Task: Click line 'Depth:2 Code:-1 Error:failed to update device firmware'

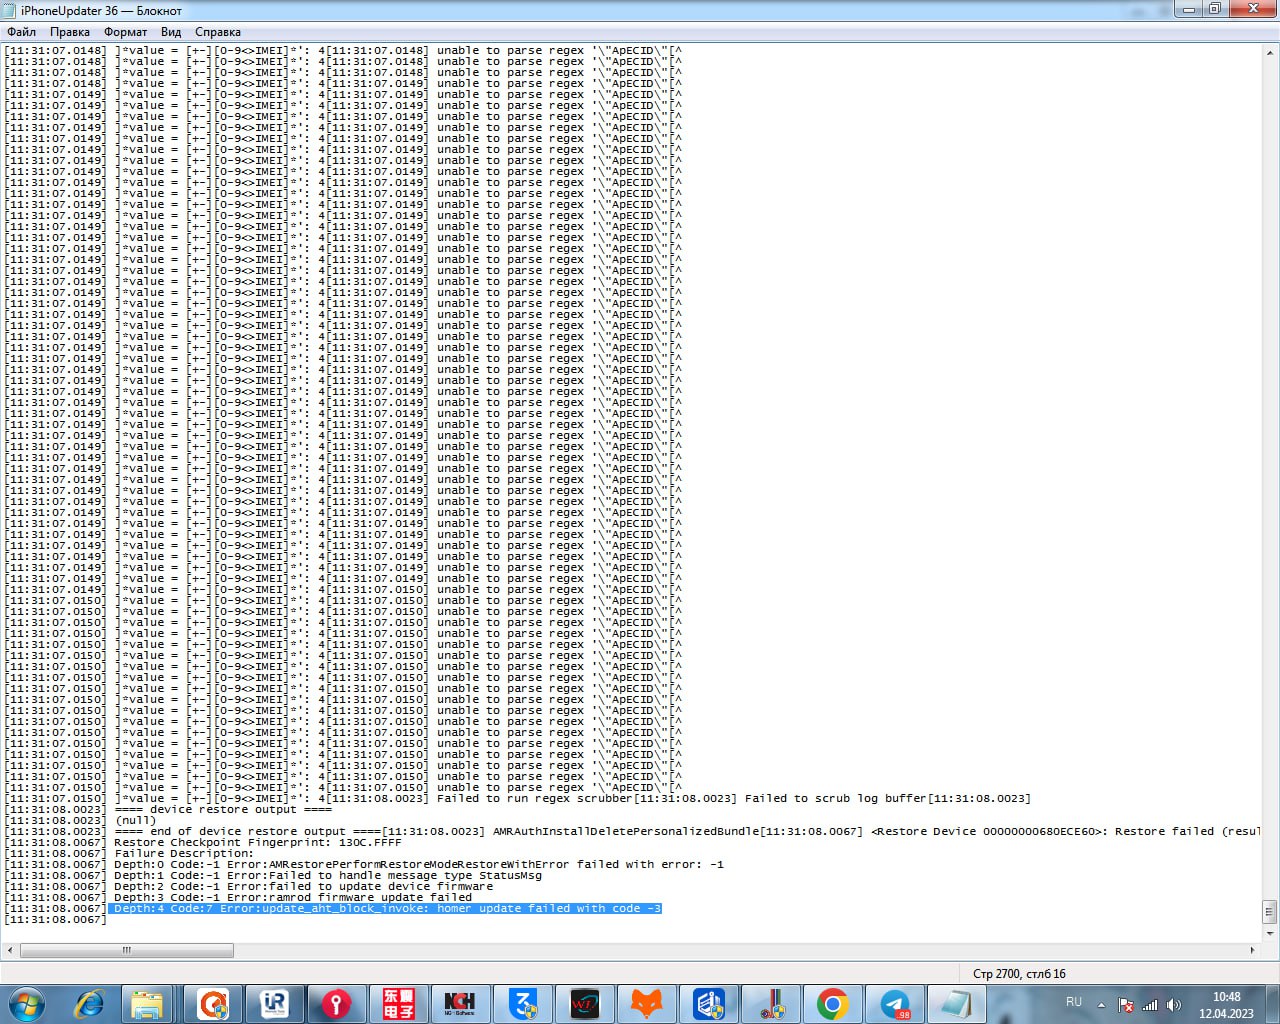Action: click(304, 887)
